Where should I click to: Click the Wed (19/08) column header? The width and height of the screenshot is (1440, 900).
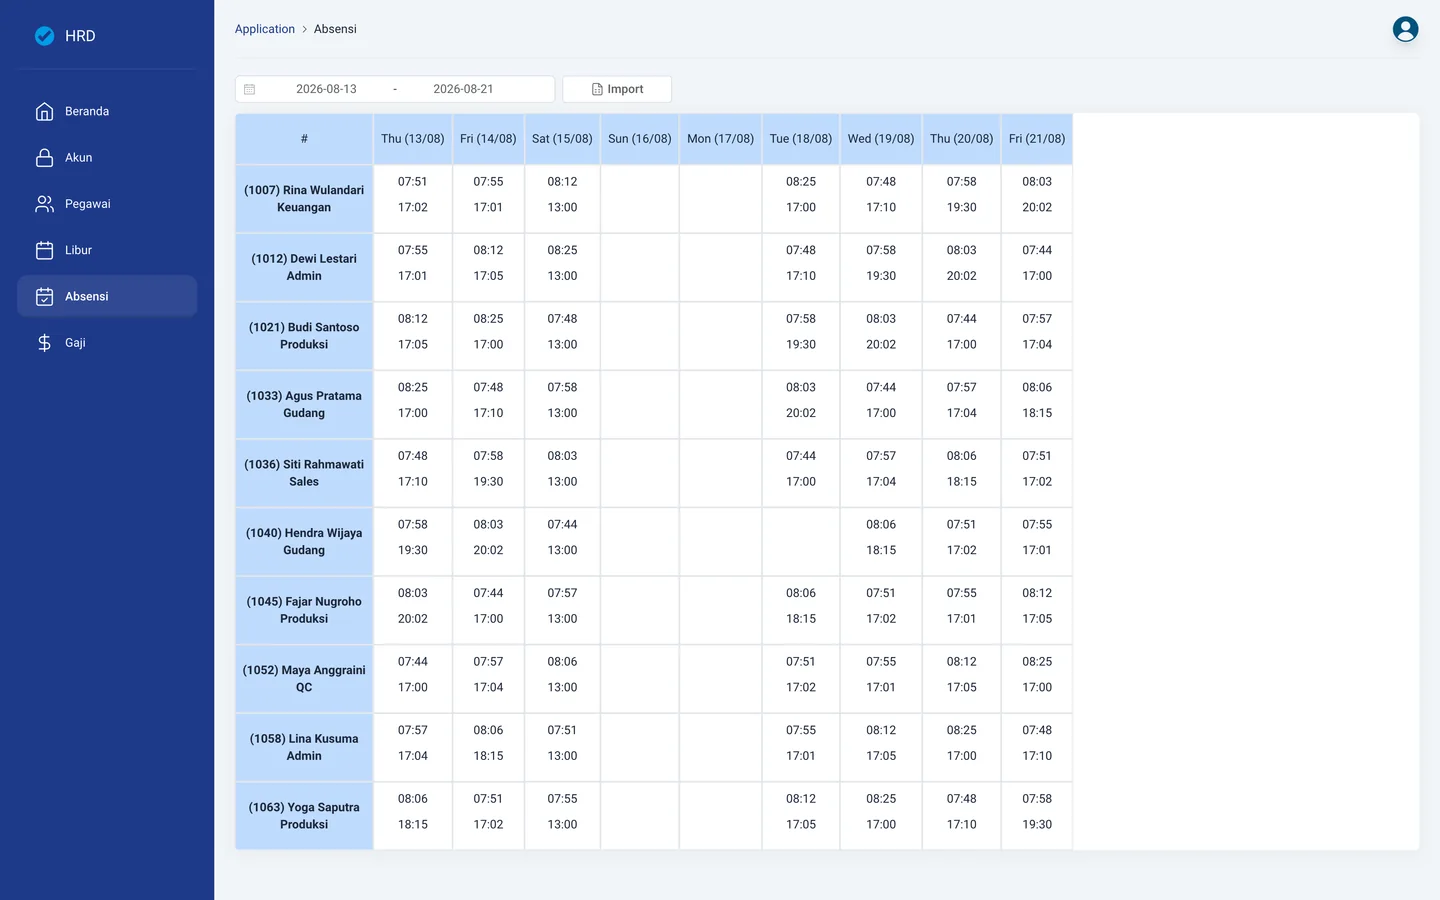pos(881,139)
